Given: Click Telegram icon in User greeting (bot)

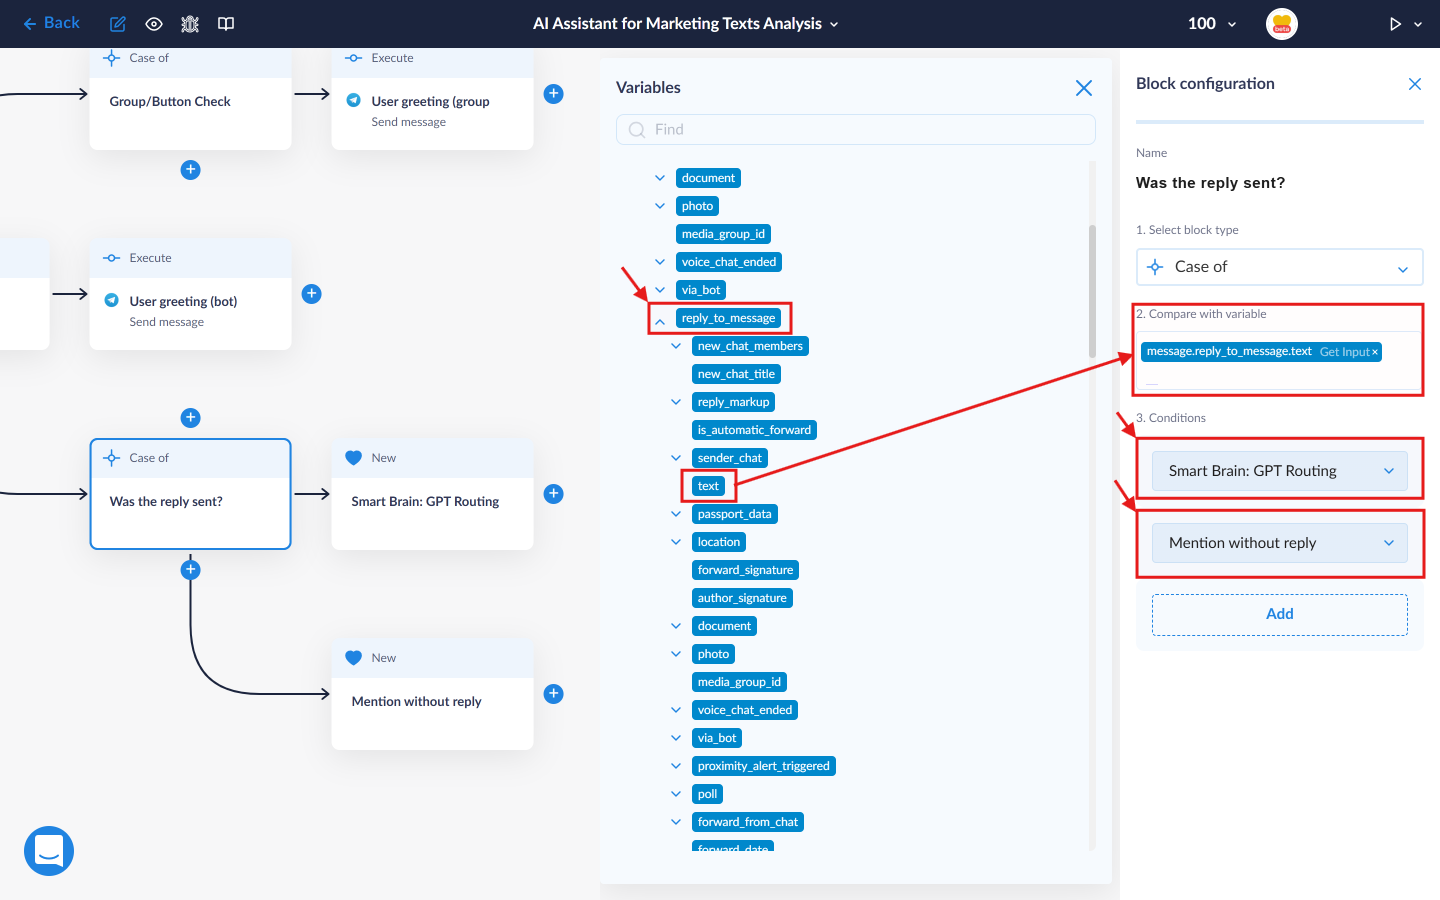Looking at the screenshot, I should (111, 300).
